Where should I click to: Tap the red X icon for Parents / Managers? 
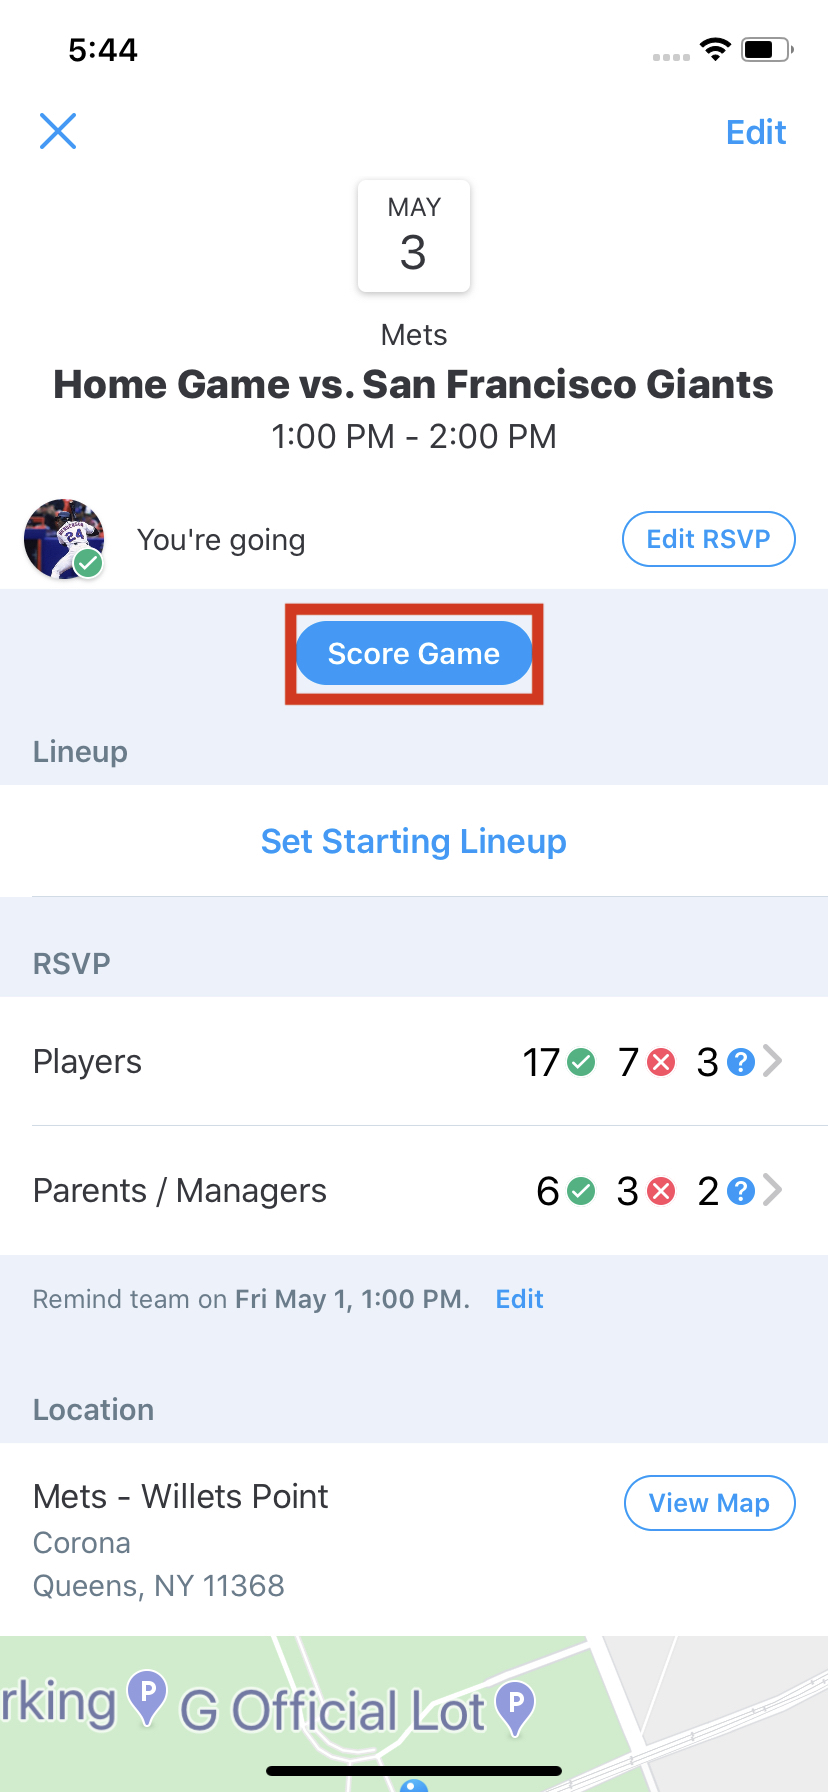coord(661,1191)
